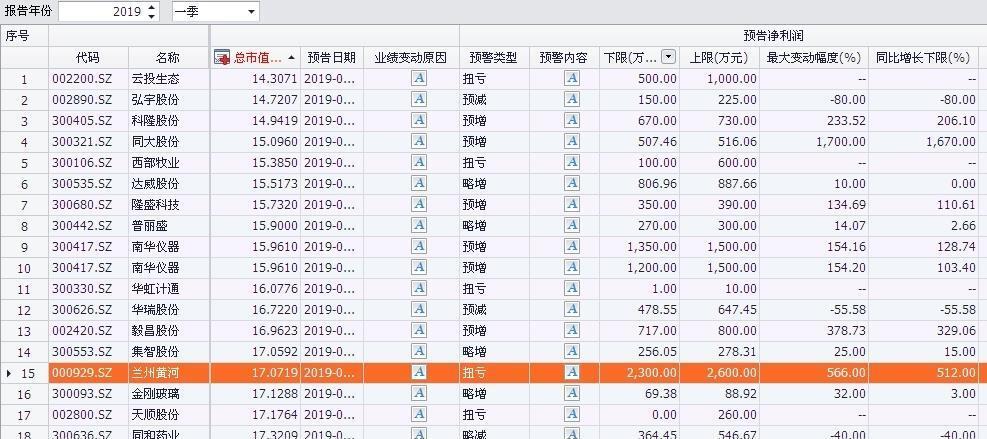Increase report year with up arrow
Image resolution: width=987 pixels, height=439 pixels.
[152, 8]
